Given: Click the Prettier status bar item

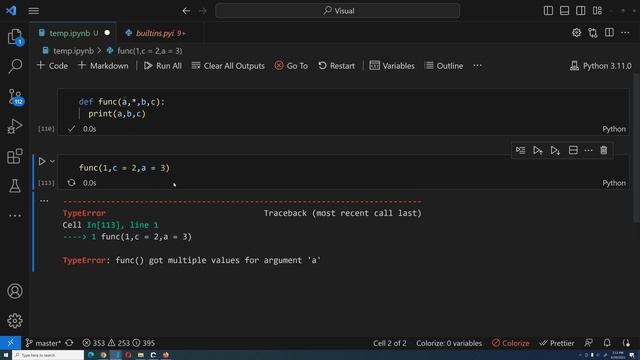Looking at the screenshot, I should [x=557, y=343].
